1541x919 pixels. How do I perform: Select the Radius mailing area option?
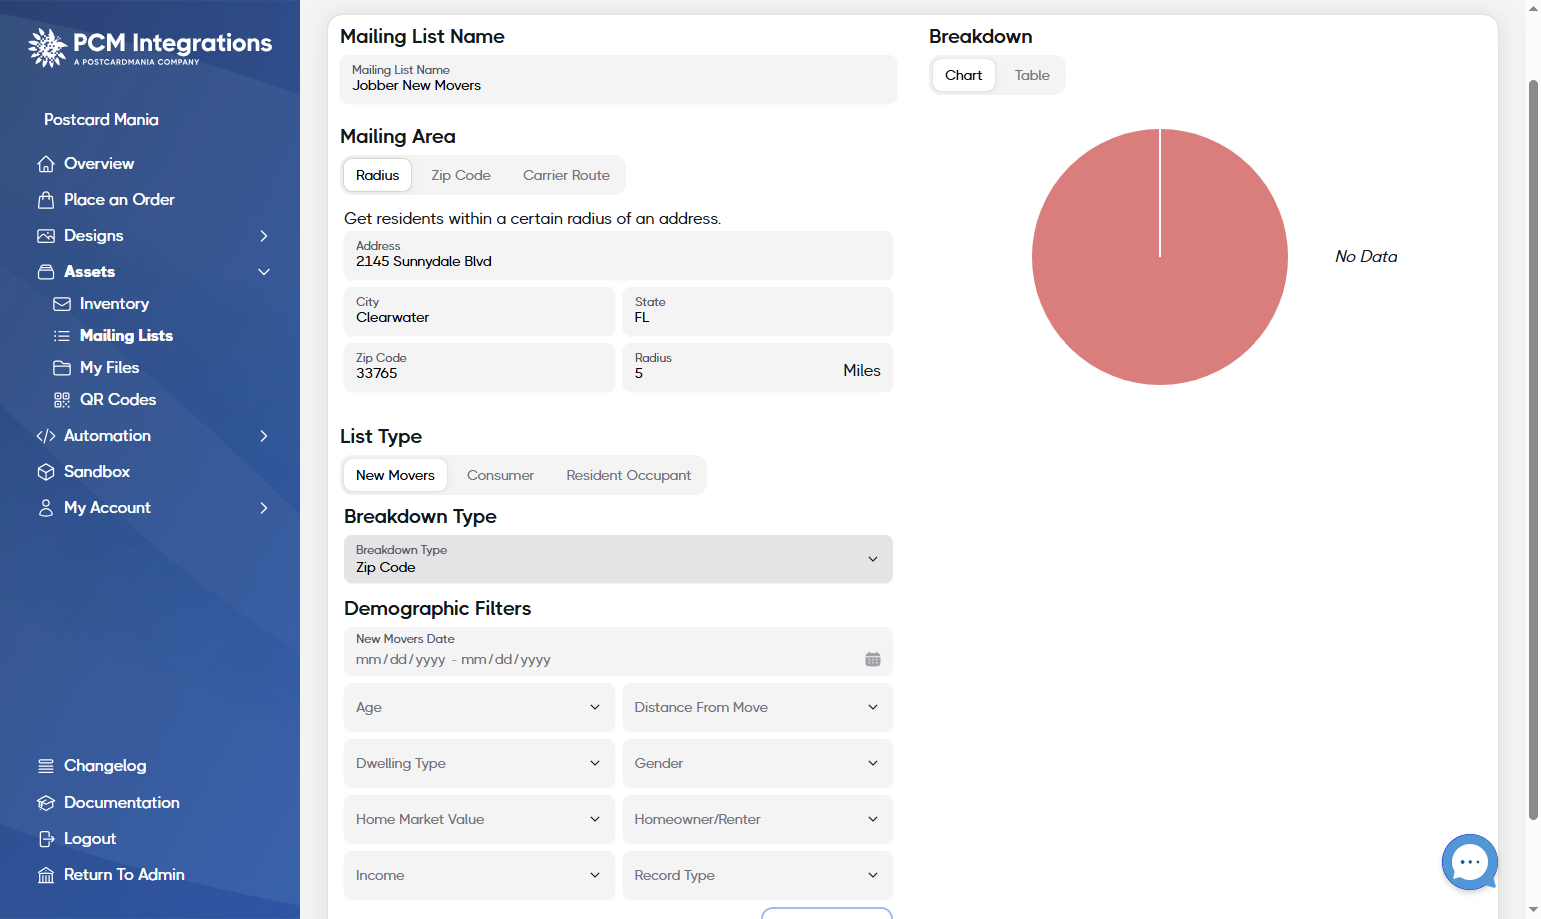tap(377, 175)
